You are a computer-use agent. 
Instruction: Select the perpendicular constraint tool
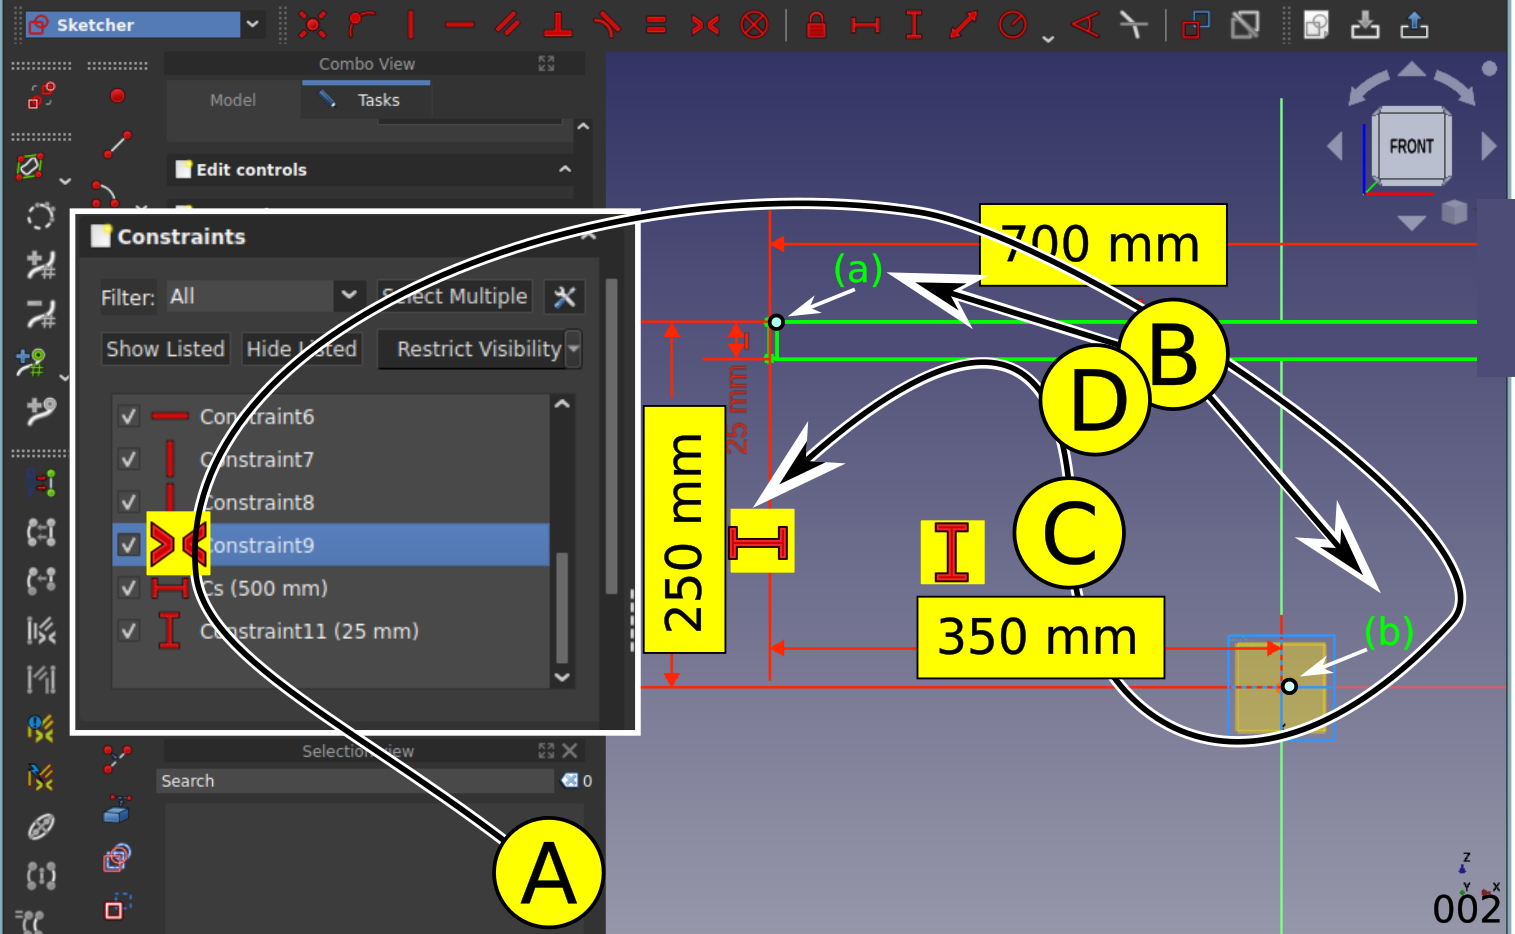coord(558,24)
